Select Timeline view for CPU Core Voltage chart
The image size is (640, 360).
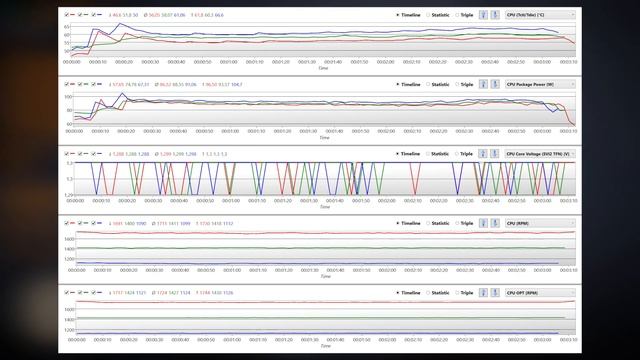pos(408,154)
